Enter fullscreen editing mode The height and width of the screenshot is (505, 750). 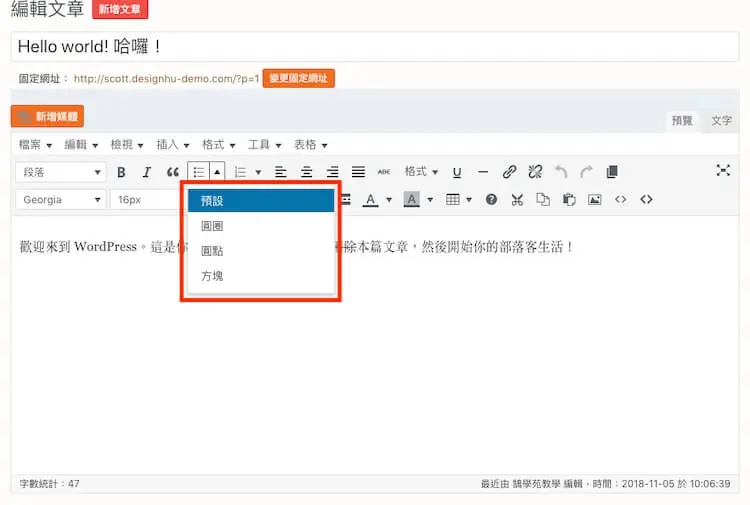click(x=723, y=171)
